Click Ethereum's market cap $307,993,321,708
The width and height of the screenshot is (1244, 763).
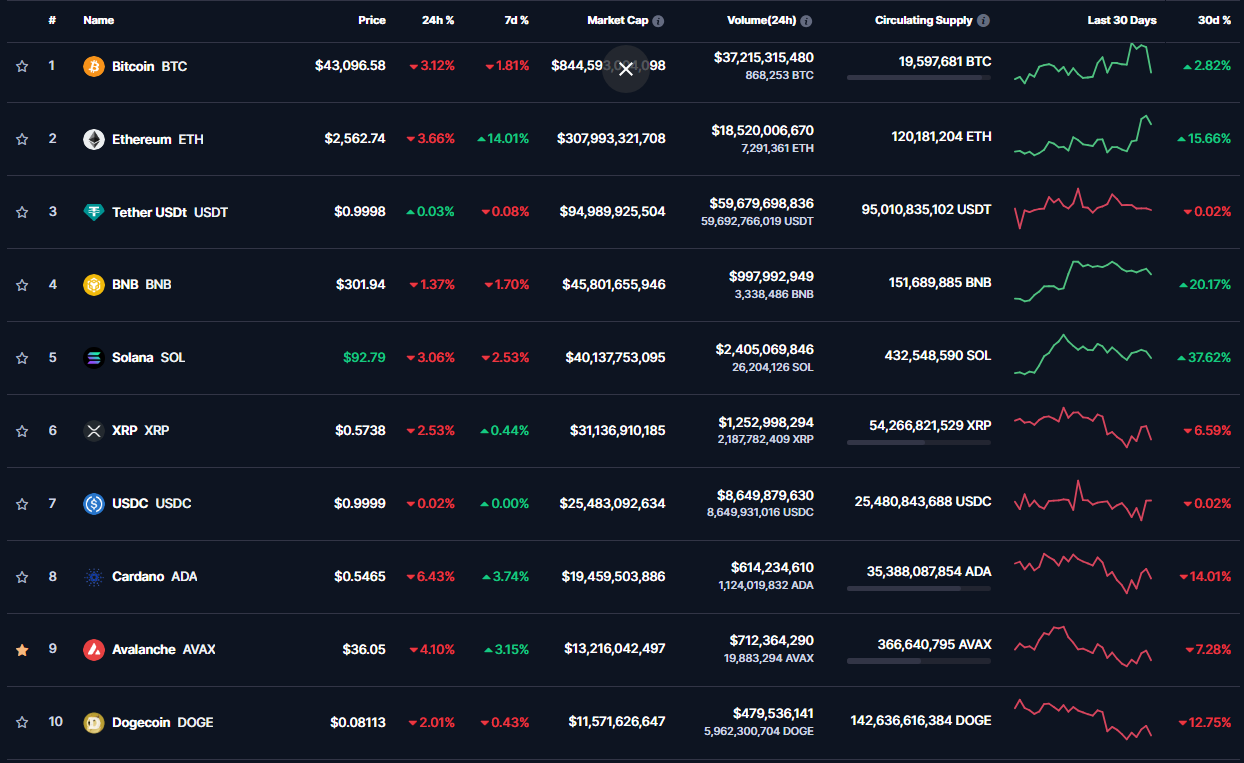[611, 139]
